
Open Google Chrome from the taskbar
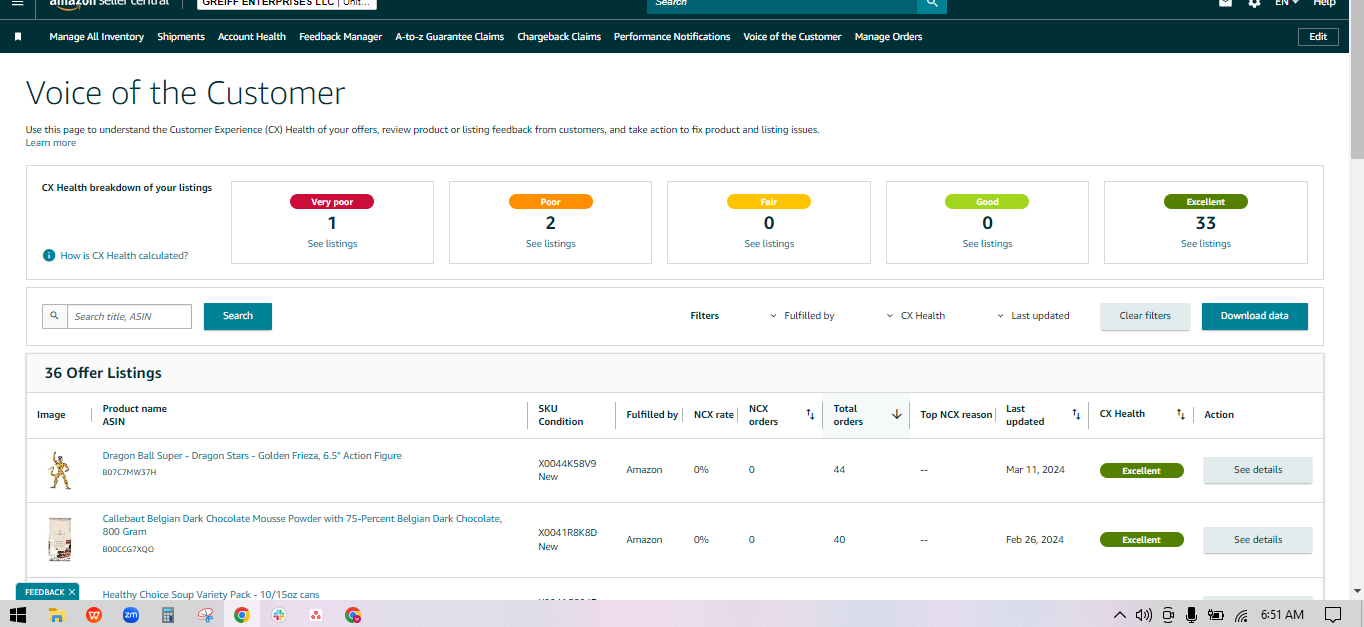[x=241, y=615]
